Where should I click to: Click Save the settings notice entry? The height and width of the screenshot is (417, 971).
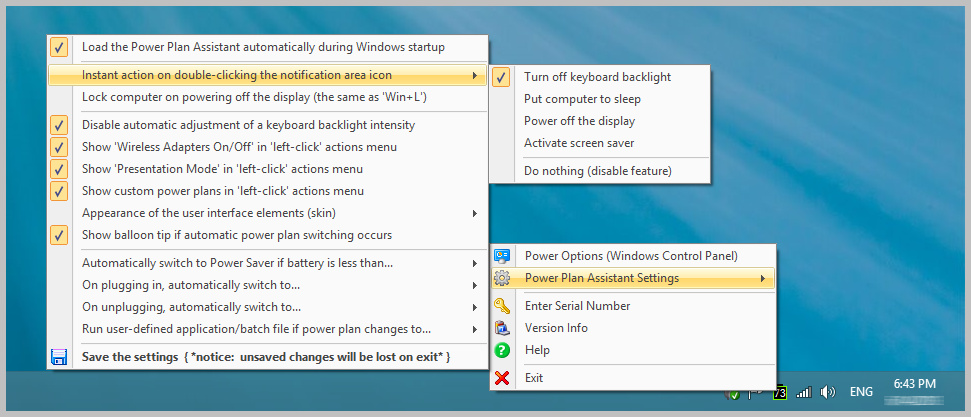coord(268,358)
